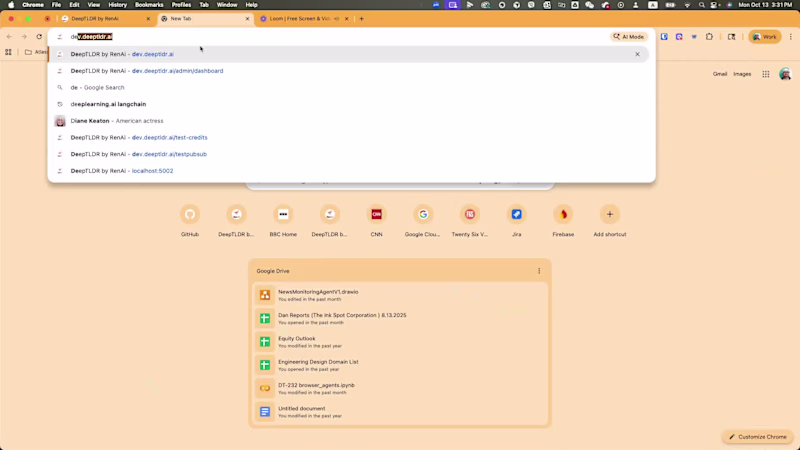Screen dimensions: 800x450
Task: Select the localhost:5002 suggestion
Action: click(x=348, y=171)
